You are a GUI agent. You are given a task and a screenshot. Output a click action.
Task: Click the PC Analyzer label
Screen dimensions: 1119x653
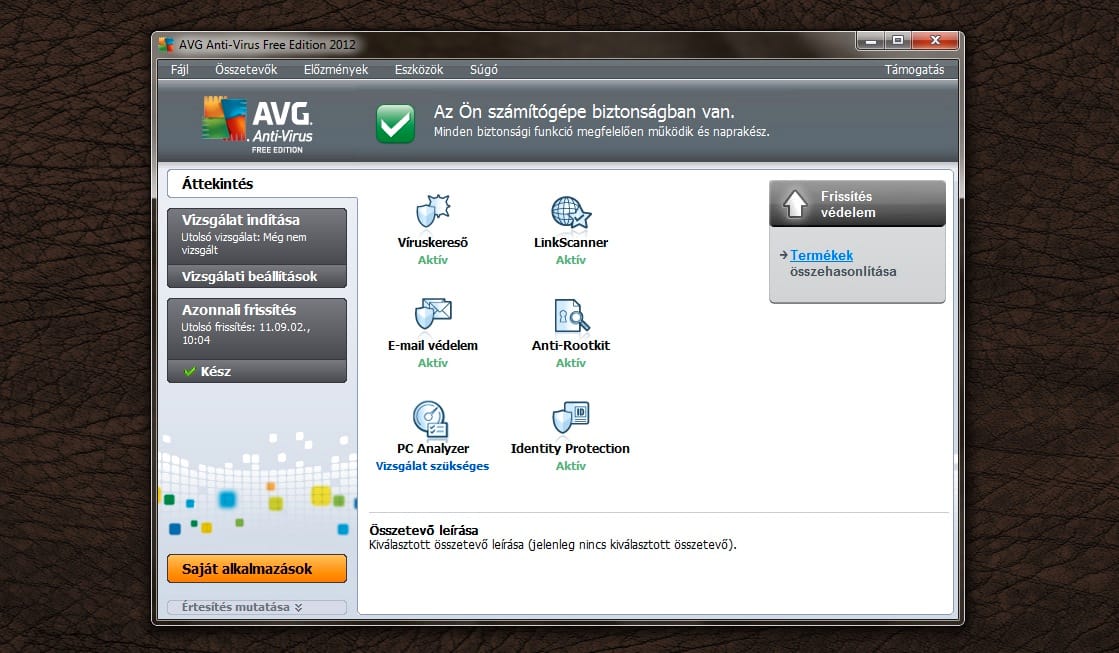[x=432, y=448]
